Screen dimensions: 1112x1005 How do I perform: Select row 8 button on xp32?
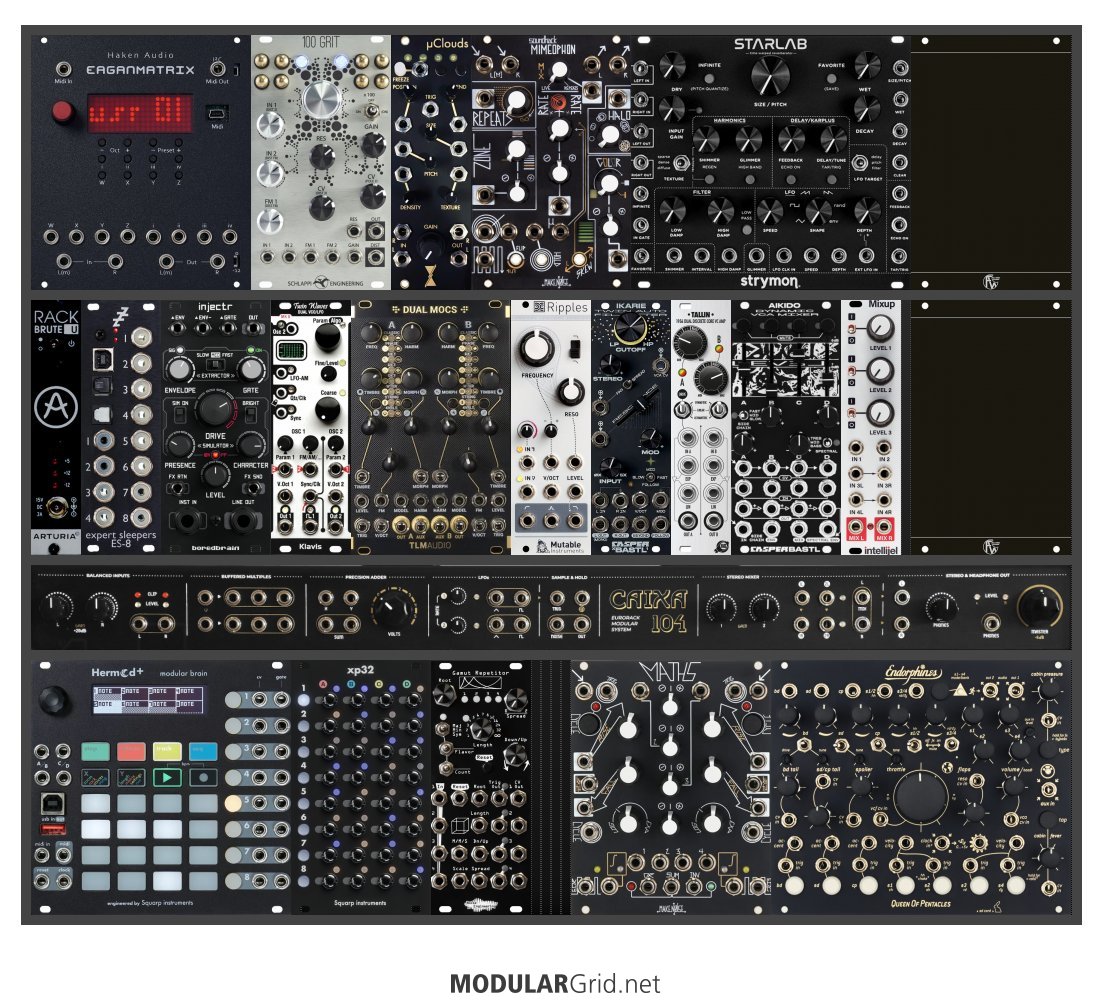click(x=304, y=881)
